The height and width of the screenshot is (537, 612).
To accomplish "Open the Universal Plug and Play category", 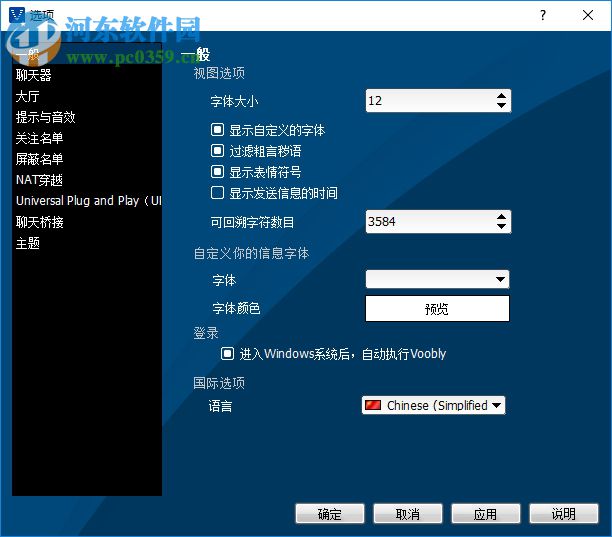I will 87,201.
